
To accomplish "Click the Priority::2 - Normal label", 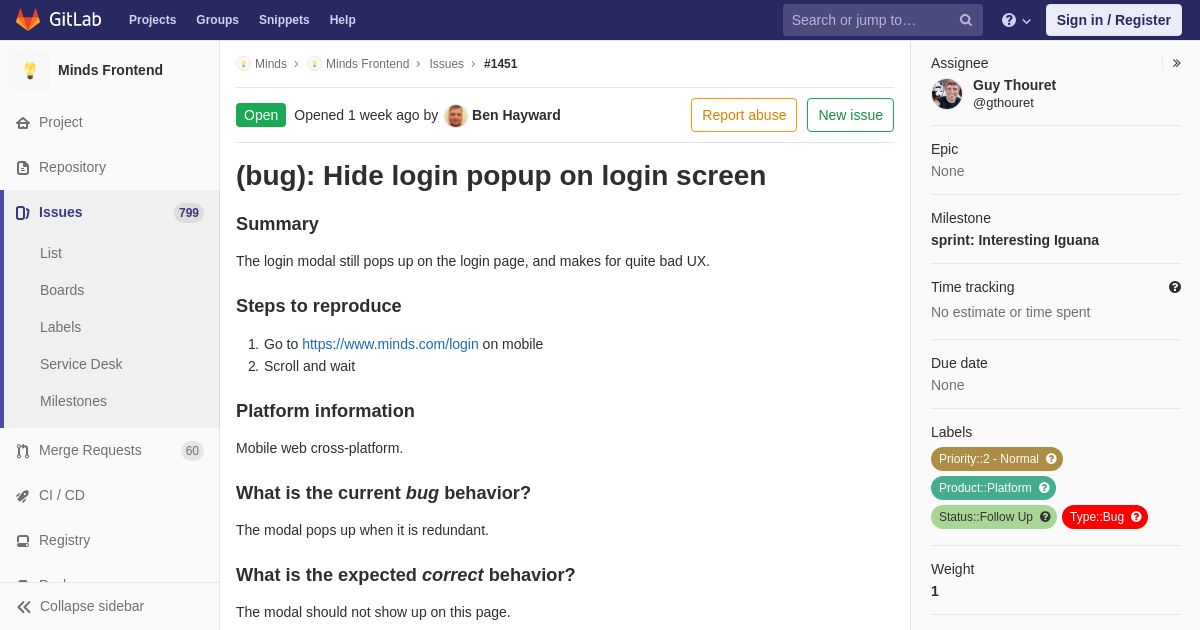I will tap(989, 459).
